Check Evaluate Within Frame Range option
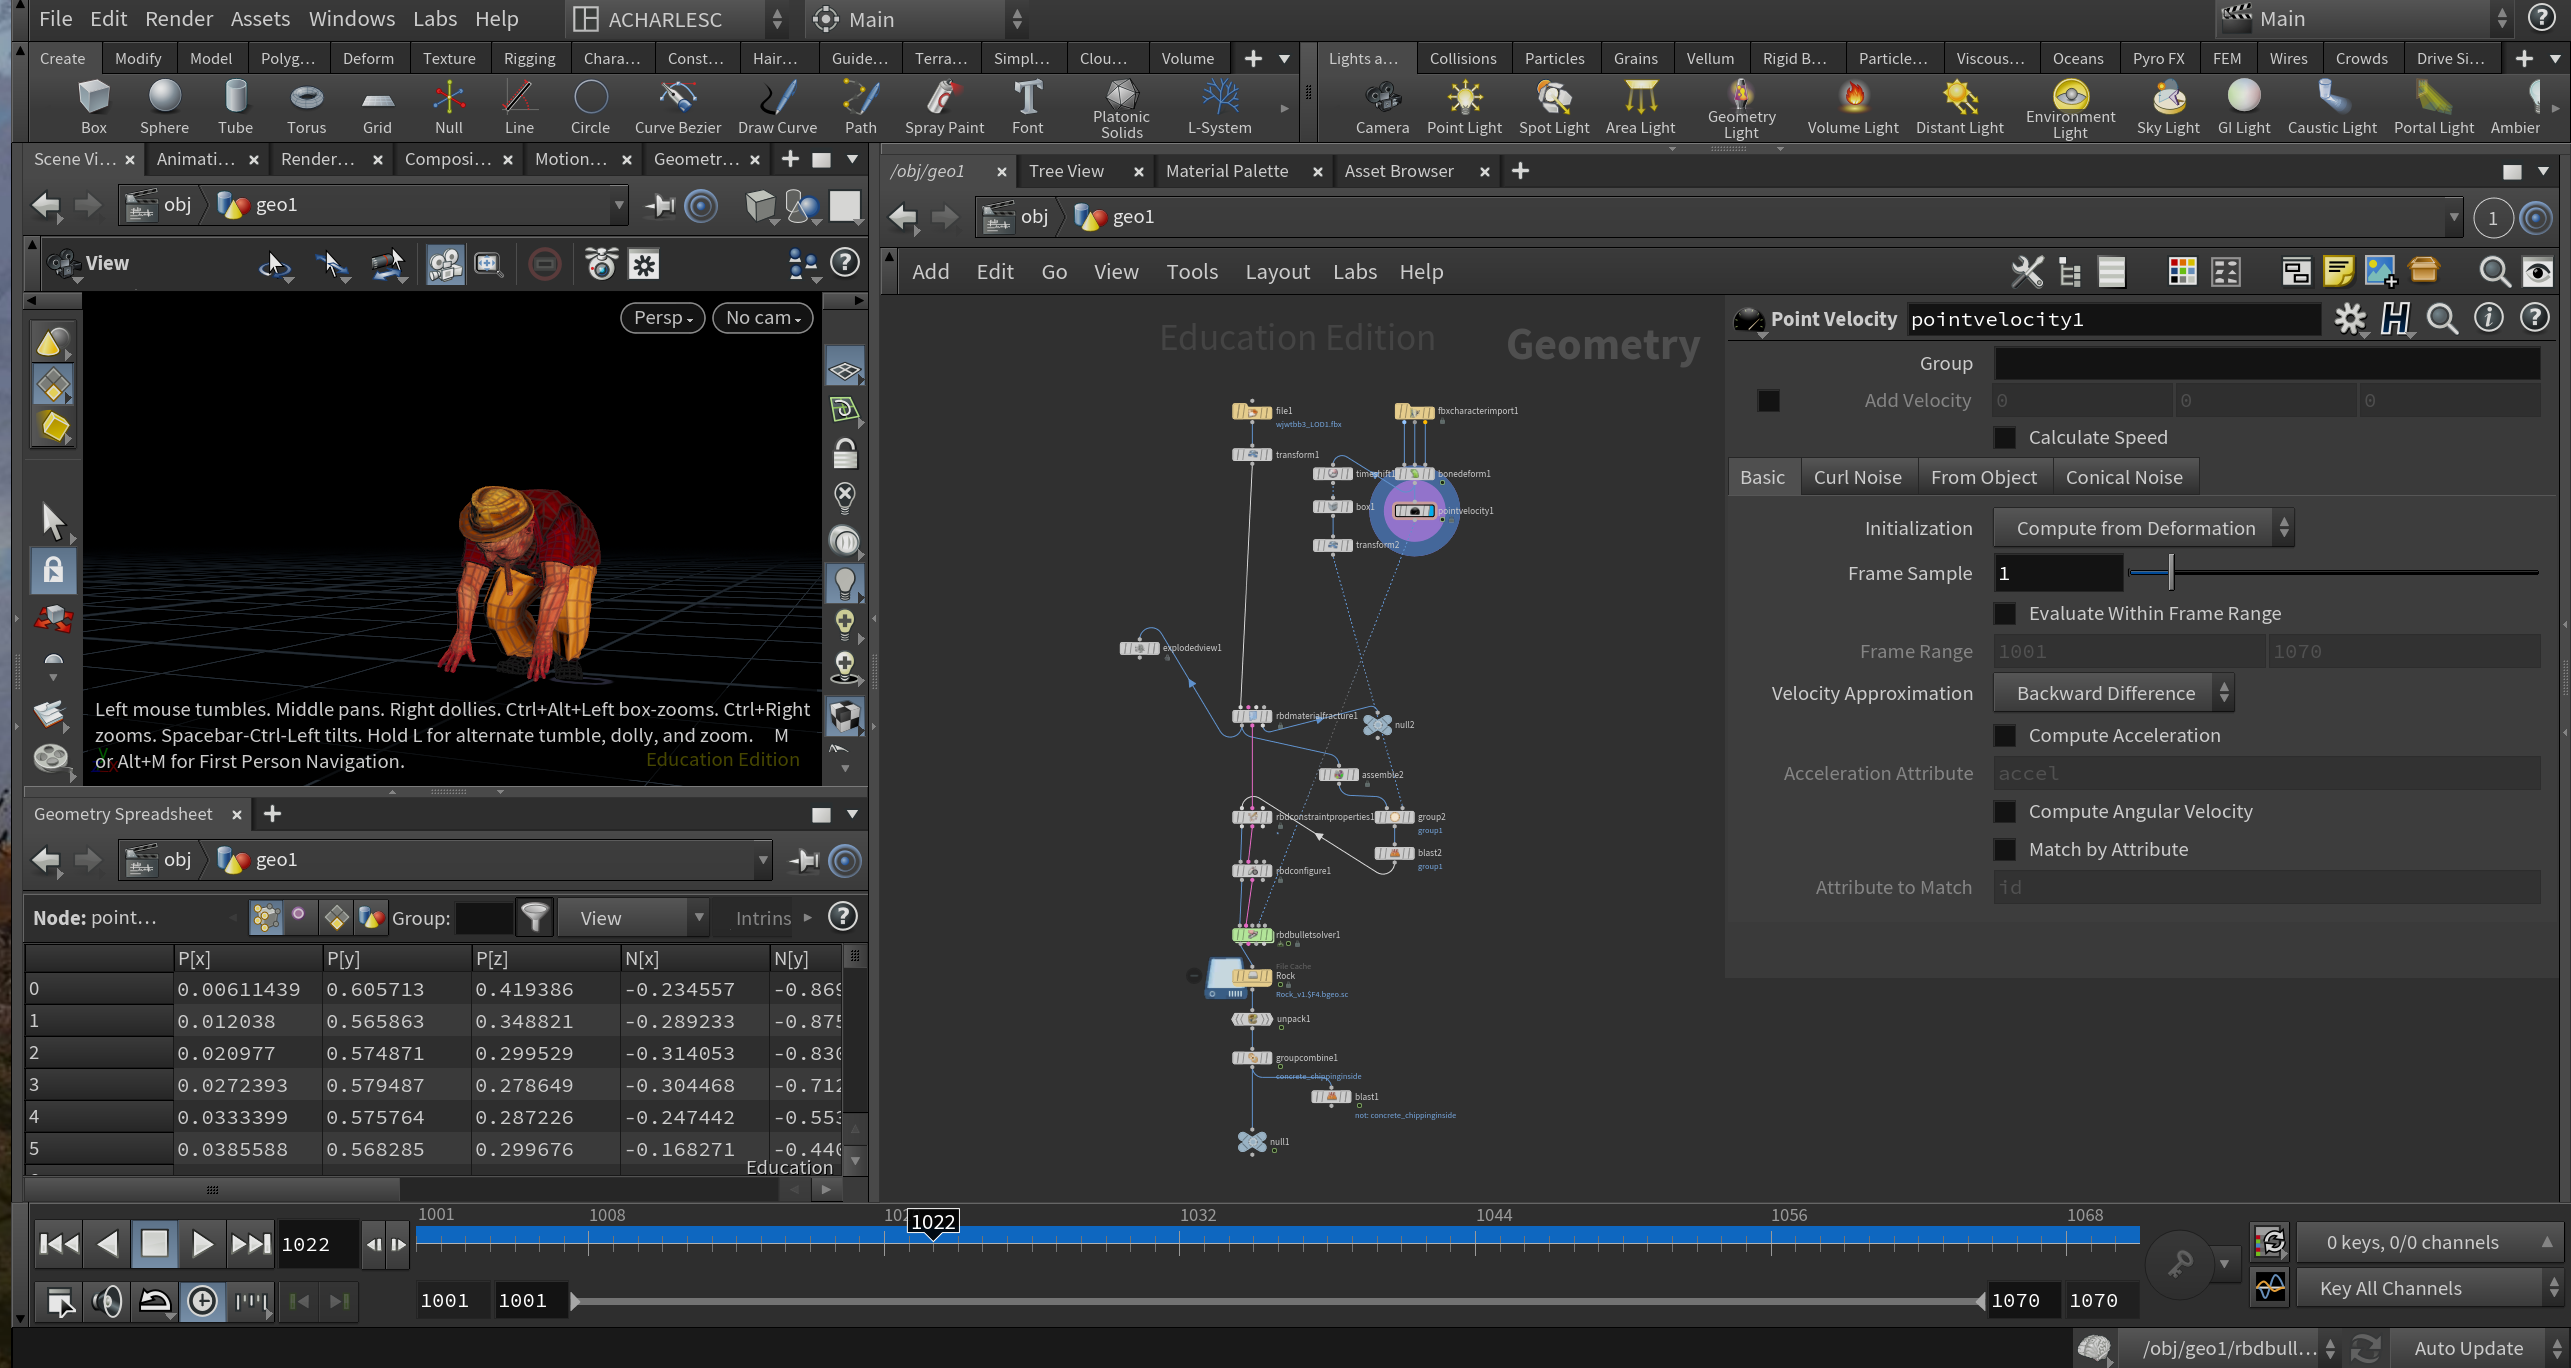The height and width of the screenshot is (1368, 2571). [x=2005, y=614]
